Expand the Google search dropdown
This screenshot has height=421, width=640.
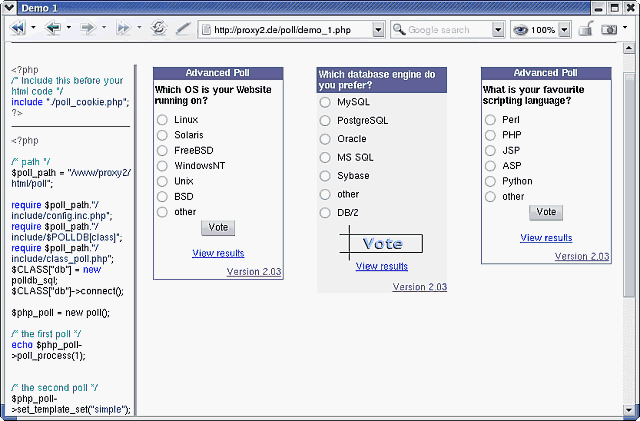point(498,30)
